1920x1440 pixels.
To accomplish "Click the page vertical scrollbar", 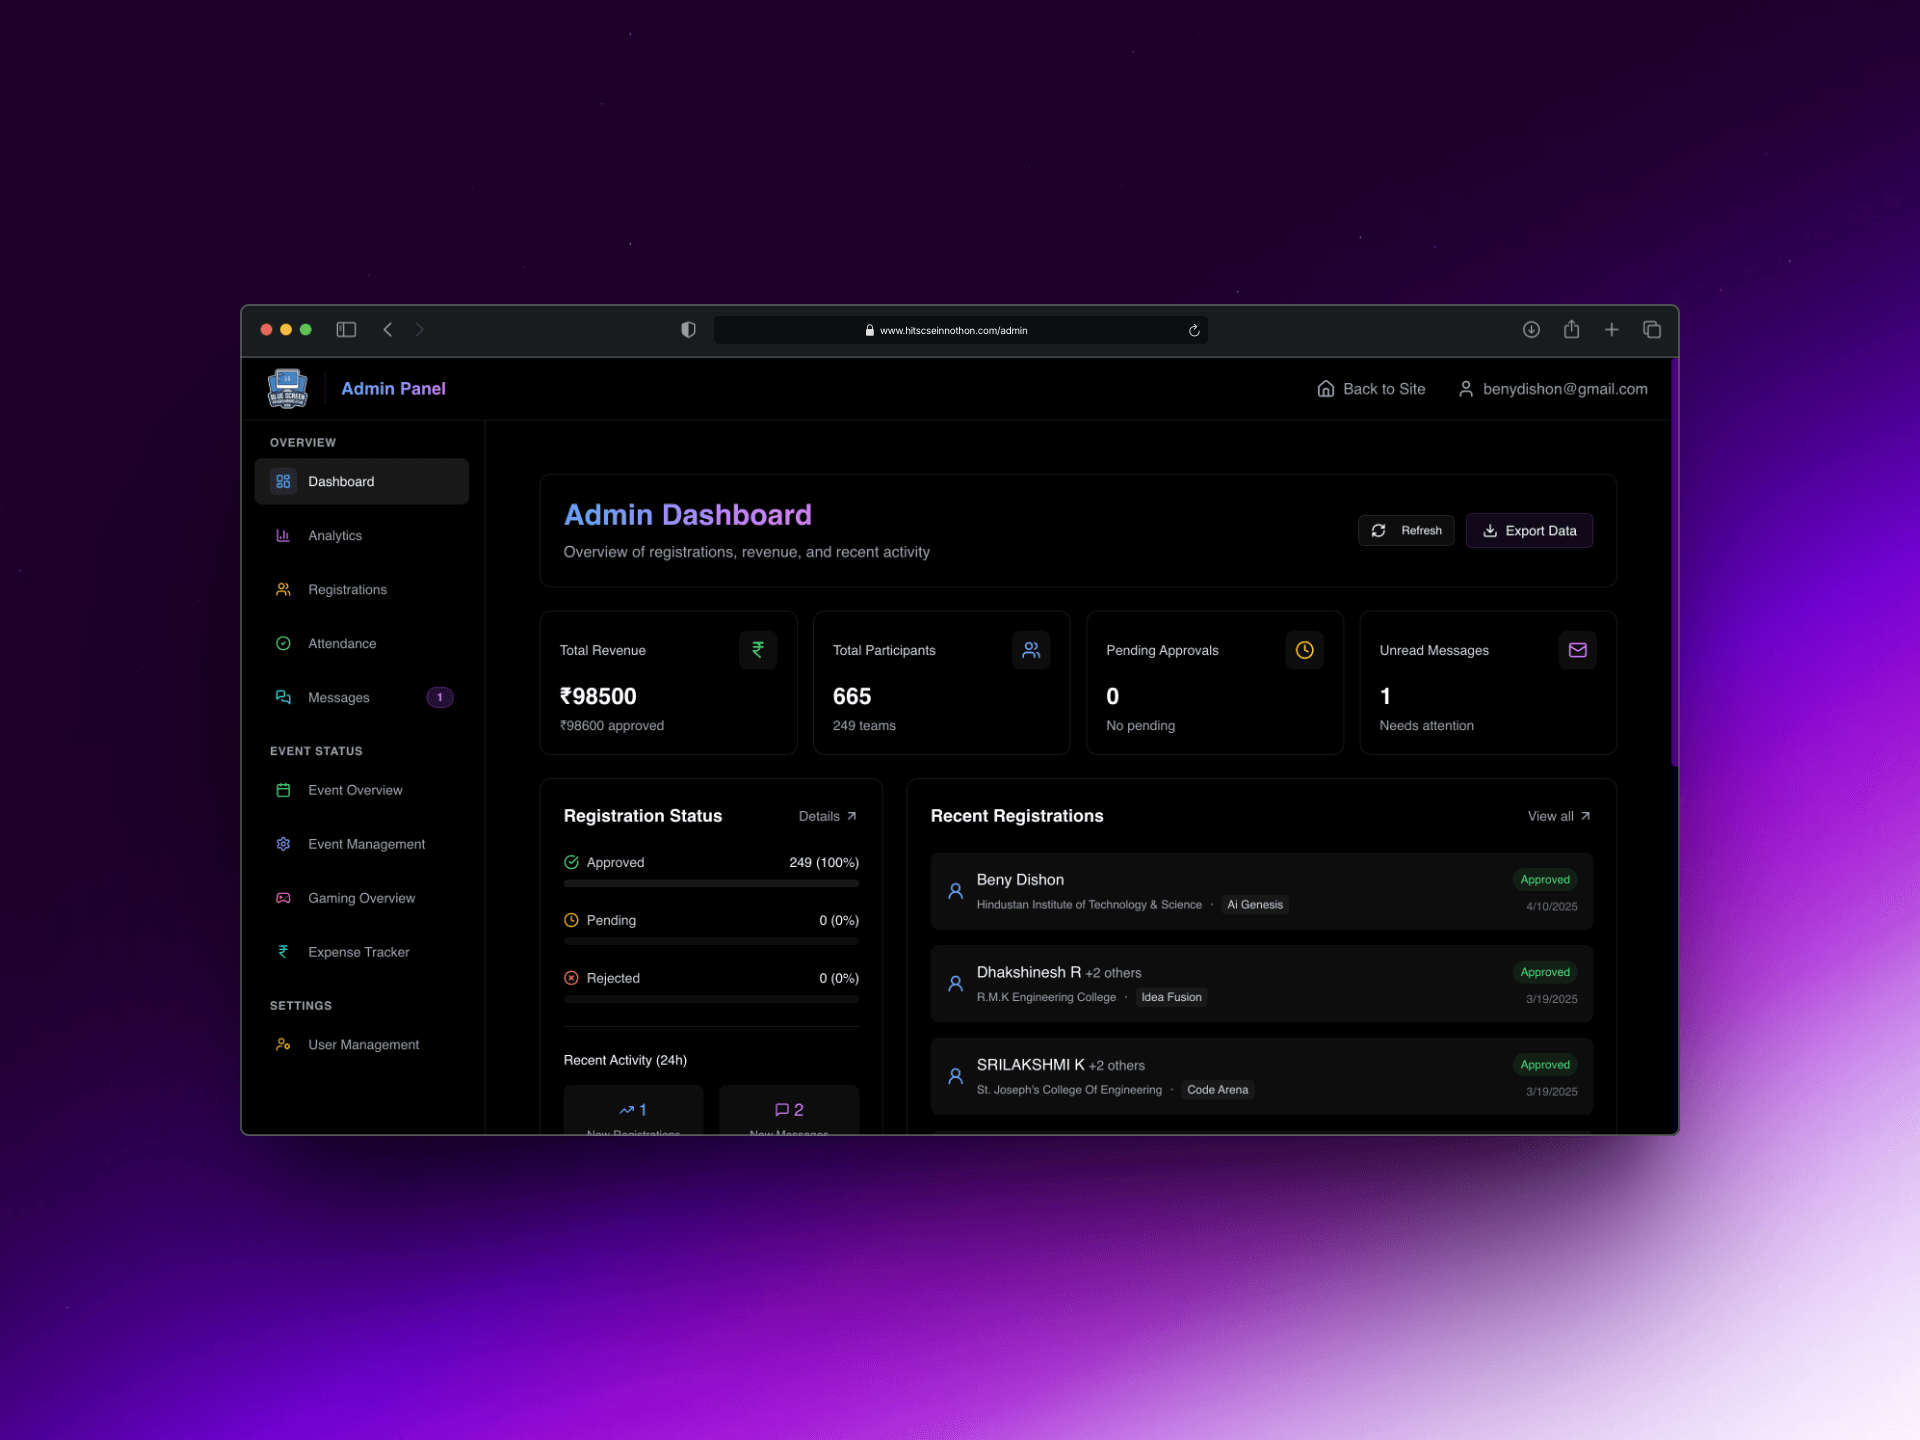I will tap(1674, 565).
